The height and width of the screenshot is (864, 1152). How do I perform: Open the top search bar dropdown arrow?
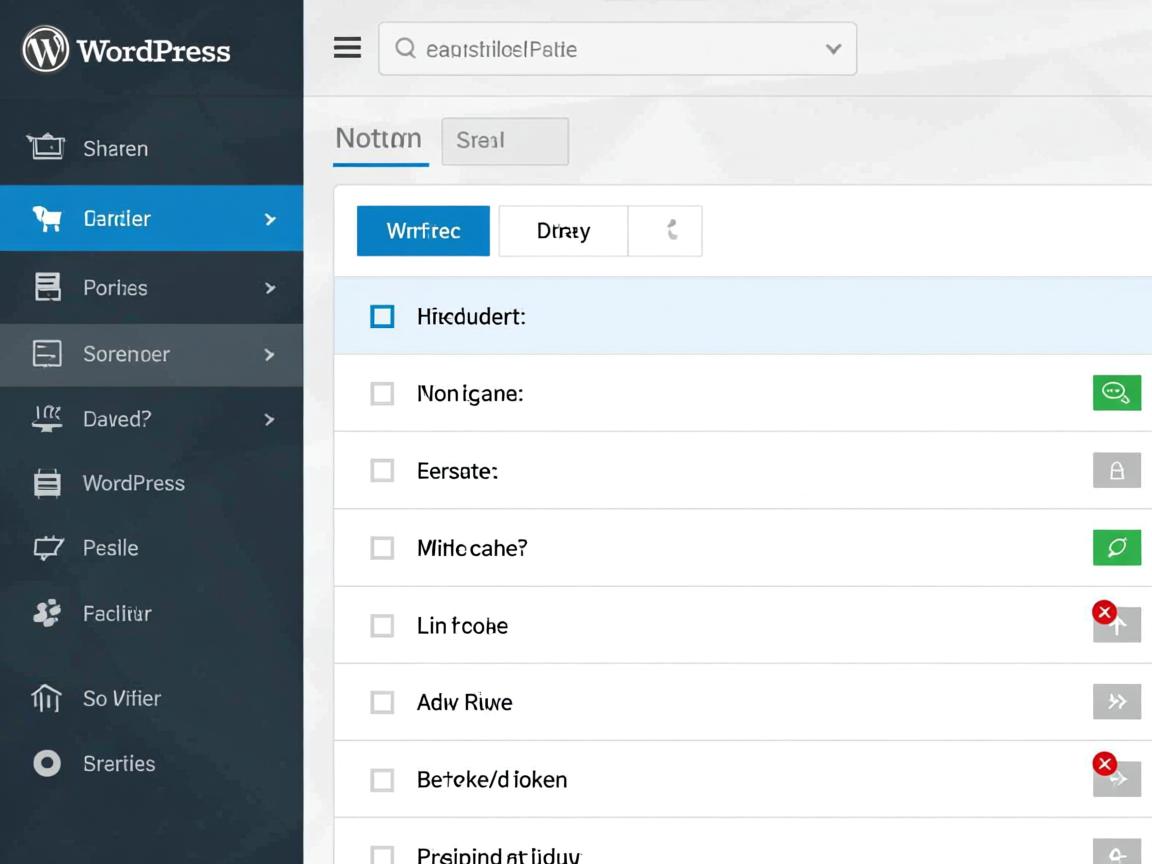pyautogui.click(x=832, y=49)
